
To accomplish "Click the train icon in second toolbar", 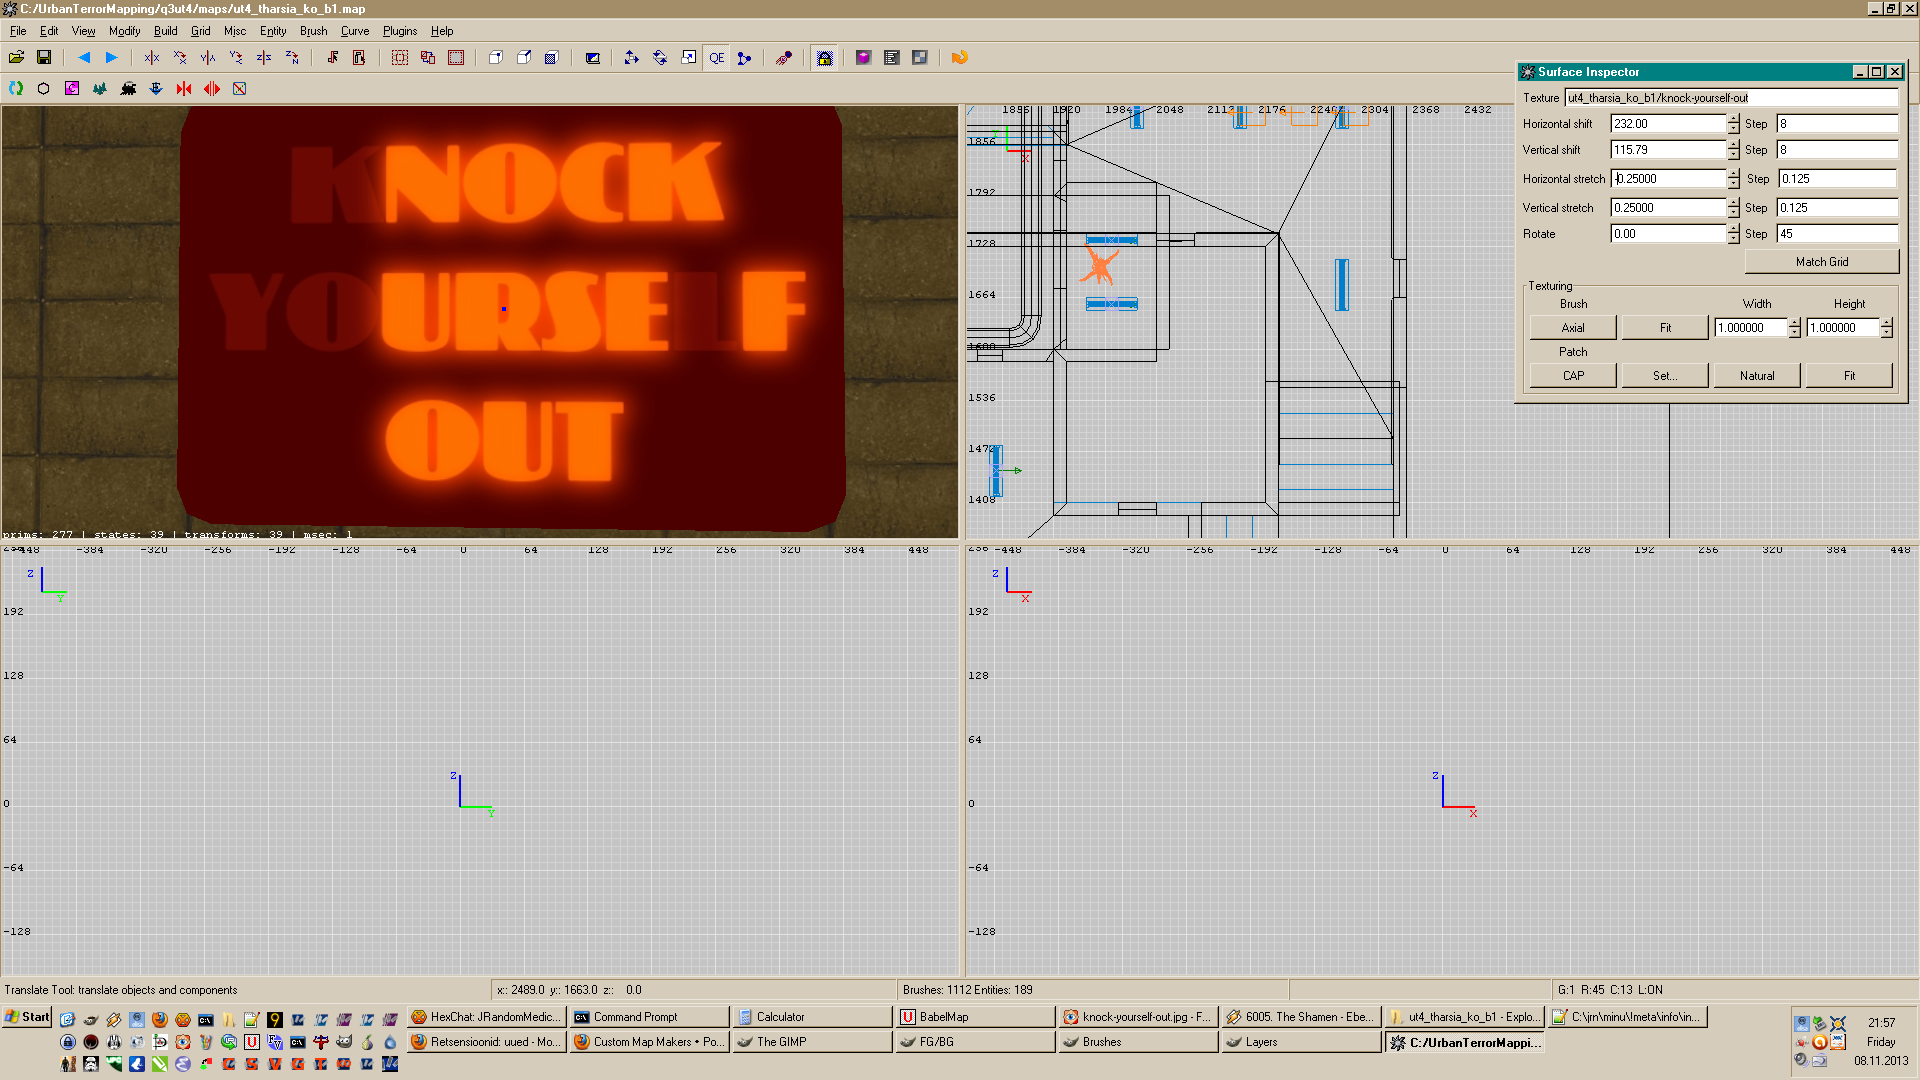I will click(128, 89).
